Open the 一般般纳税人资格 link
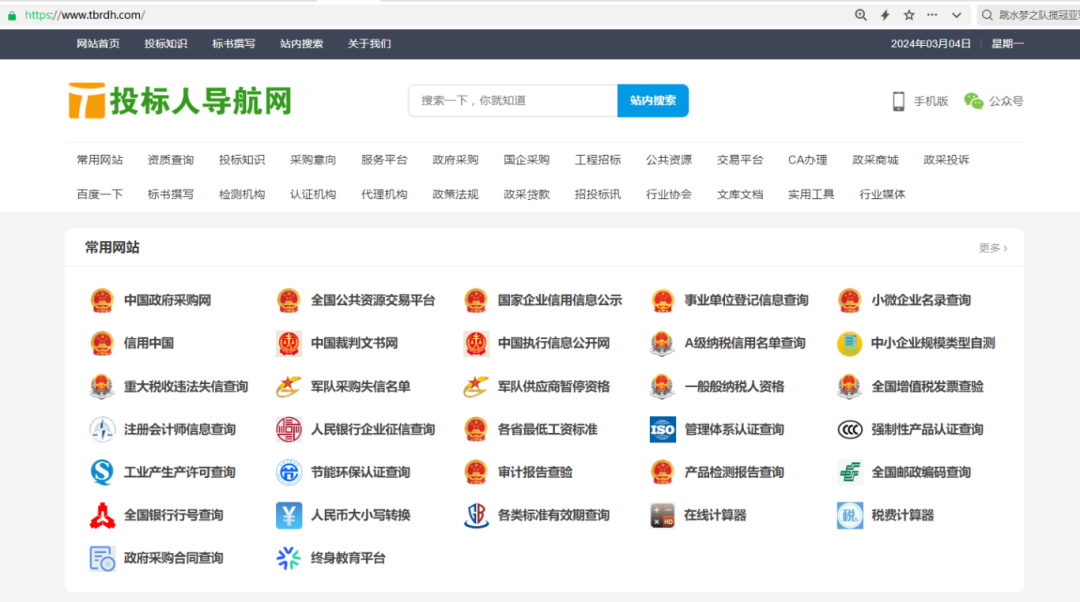 pyautogui.click(x=734, y=386)
